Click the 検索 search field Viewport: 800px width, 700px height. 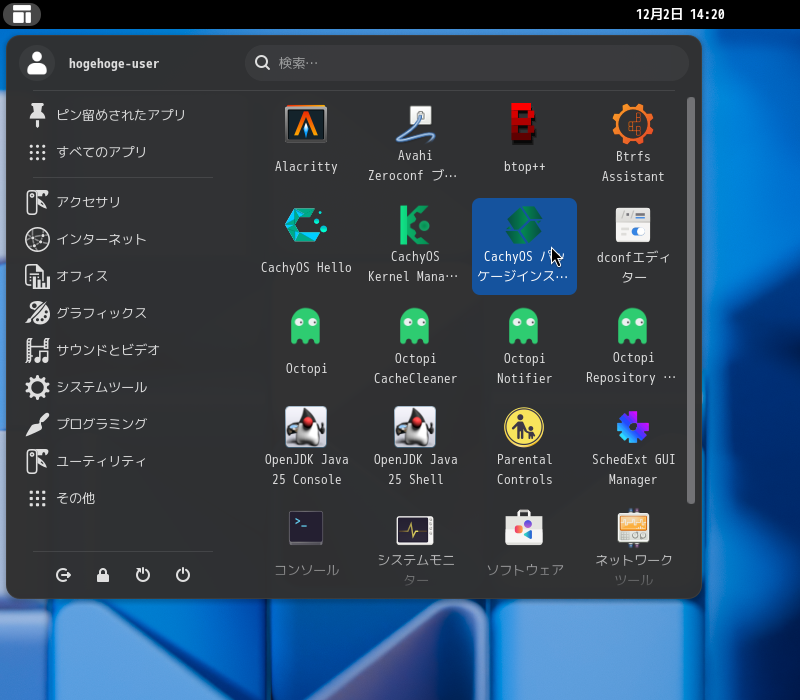(467, 63)
